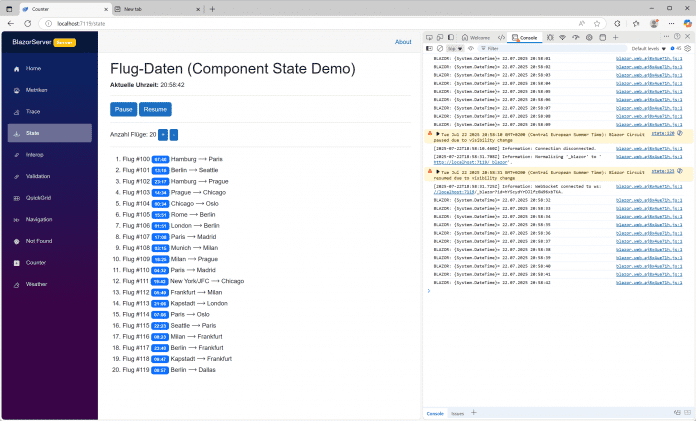The height and width of the screenshot is (421, 696).
Task: Click the address bar URL
Action: click(x=81, y=24)
